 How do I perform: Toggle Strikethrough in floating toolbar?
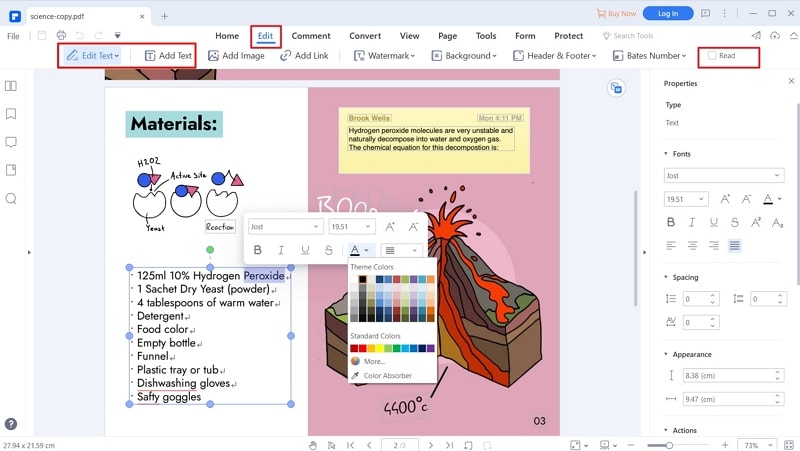pos(328,250)
